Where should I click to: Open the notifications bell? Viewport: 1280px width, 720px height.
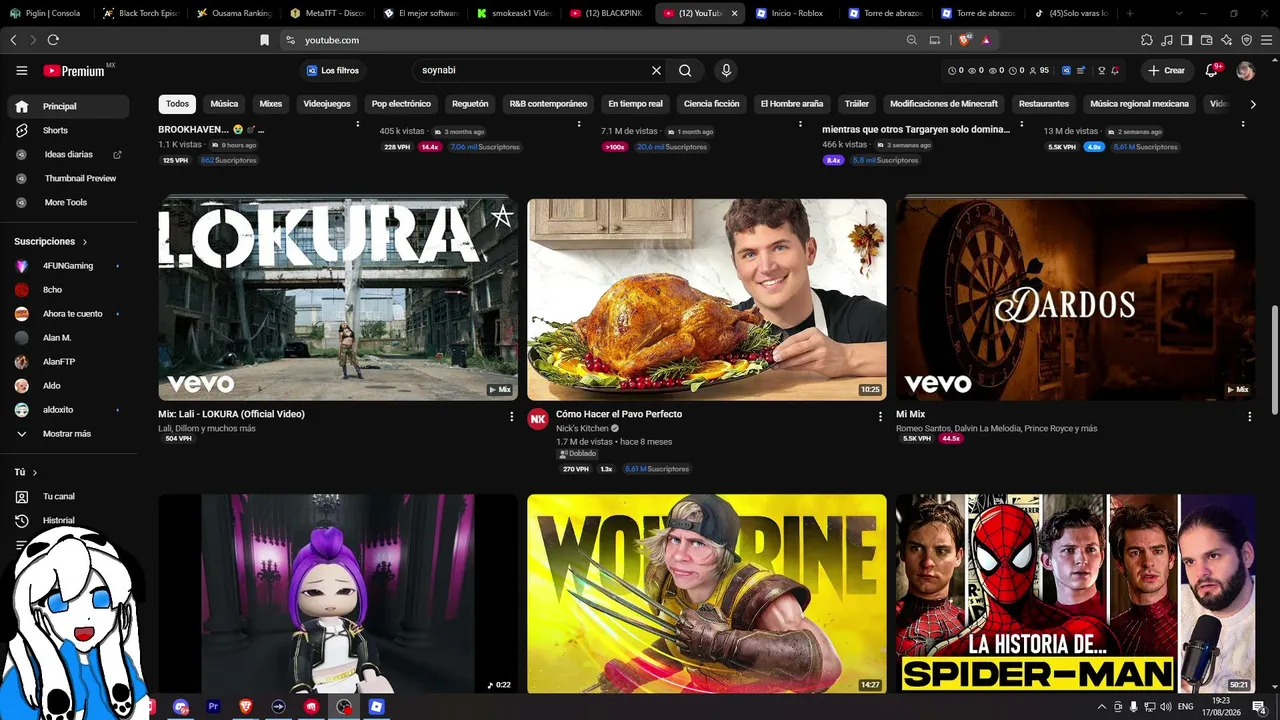click(1212, 70)
